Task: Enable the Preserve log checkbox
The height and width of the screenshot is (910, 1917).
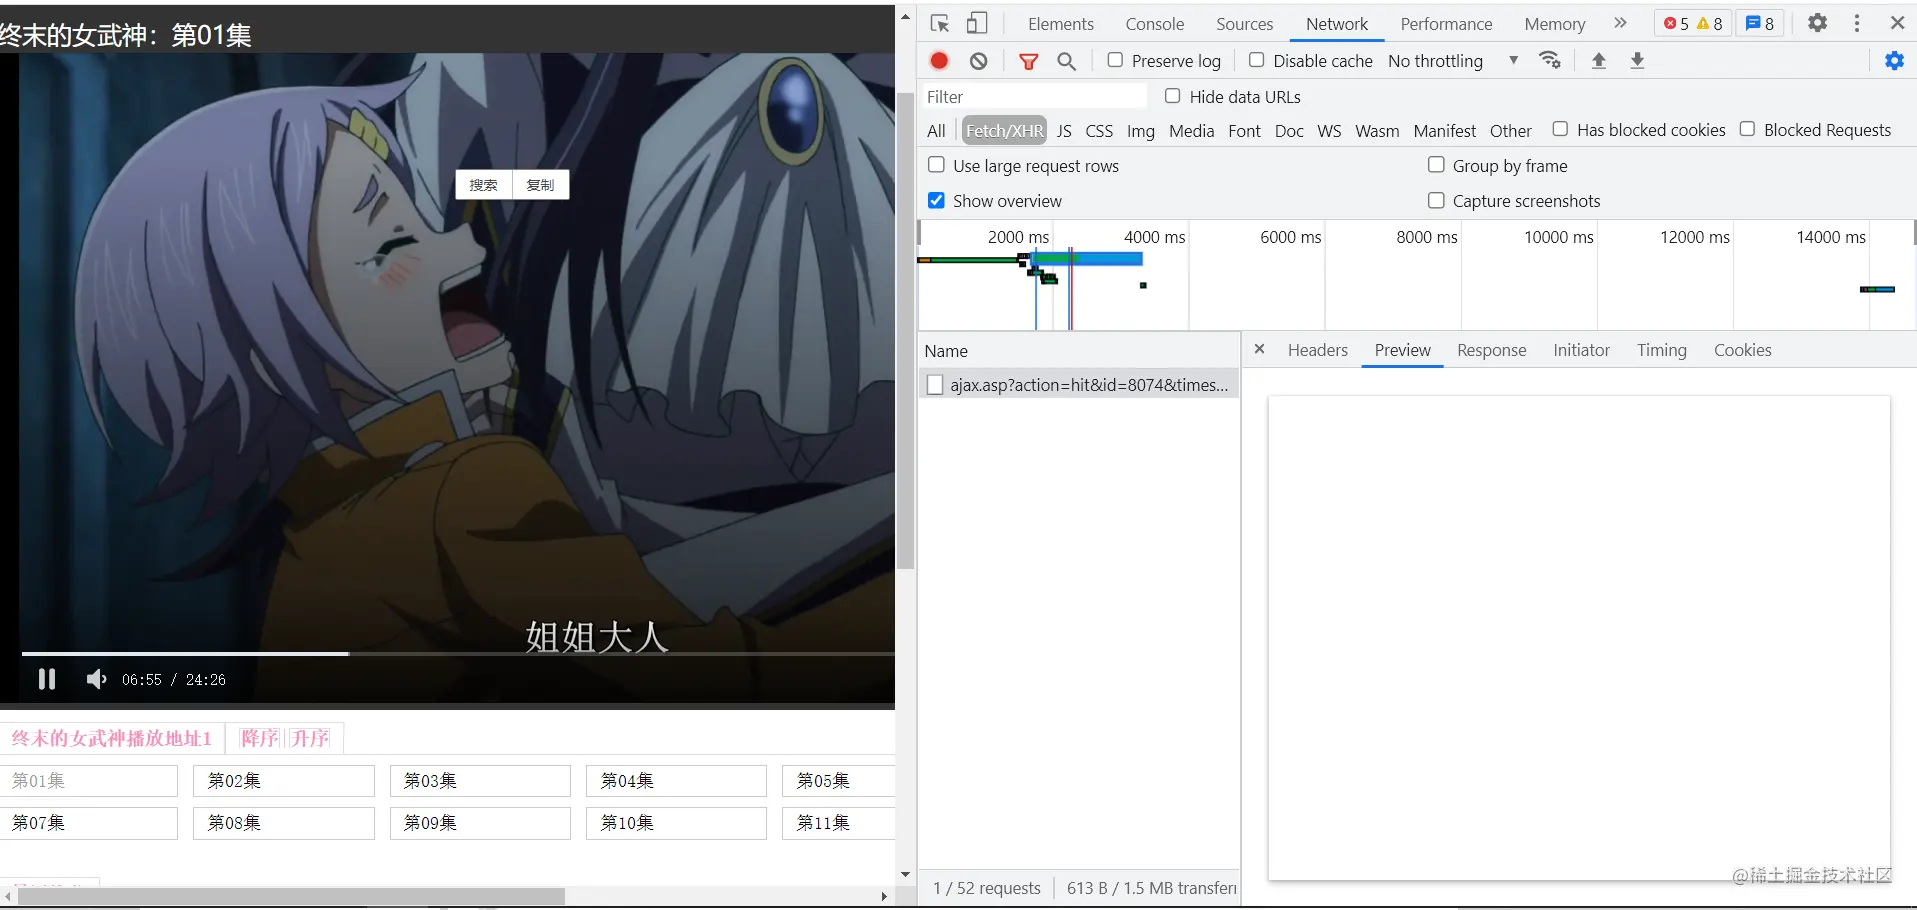Action: [x=1115, y=60]
